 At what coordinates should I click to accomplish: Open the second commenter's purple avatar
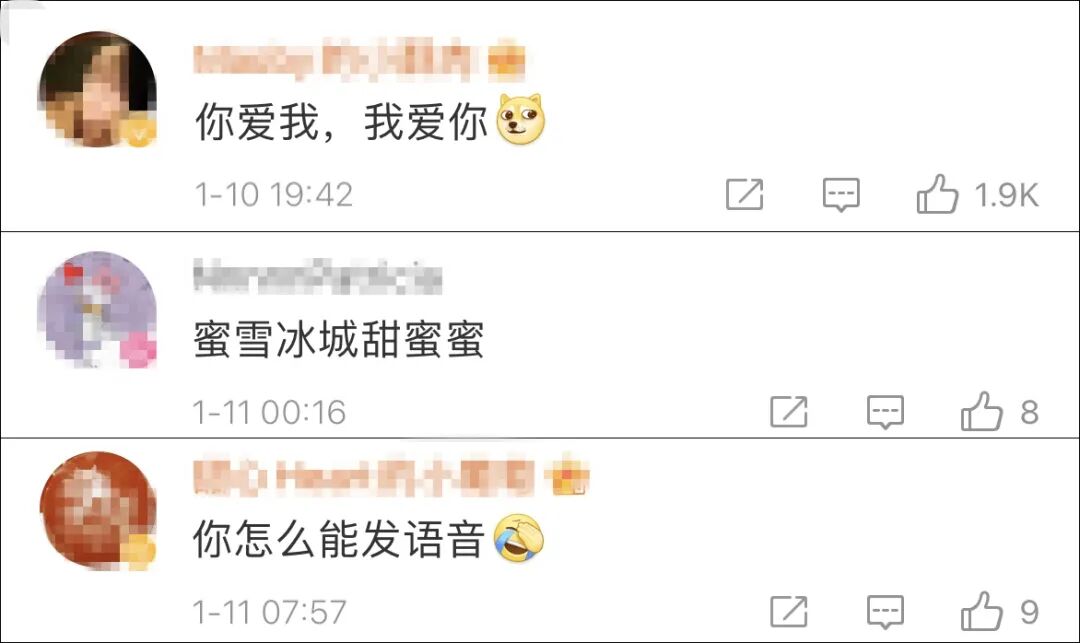tap(97, 309)
